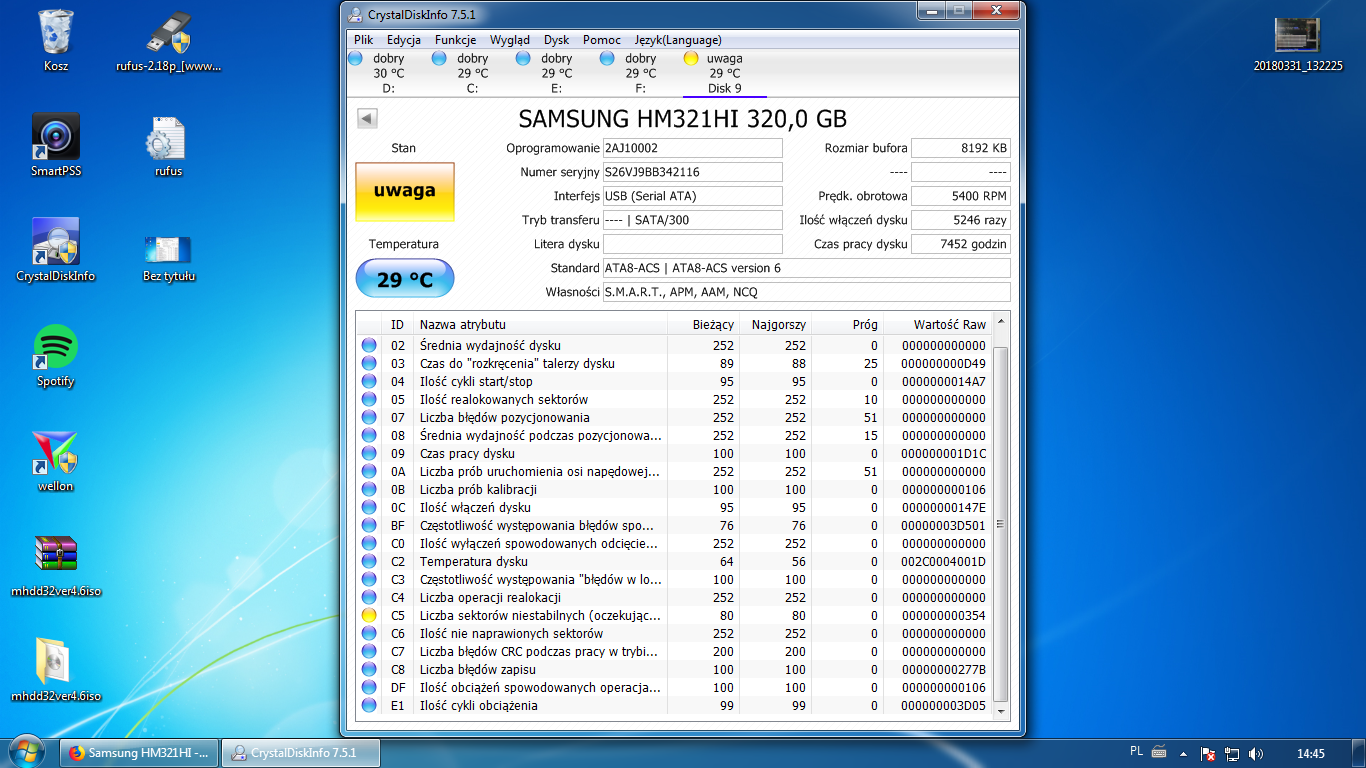Click the Oprogramowanie firmware field
This screenshot has width=1366, height=768.
pos(692,148)
